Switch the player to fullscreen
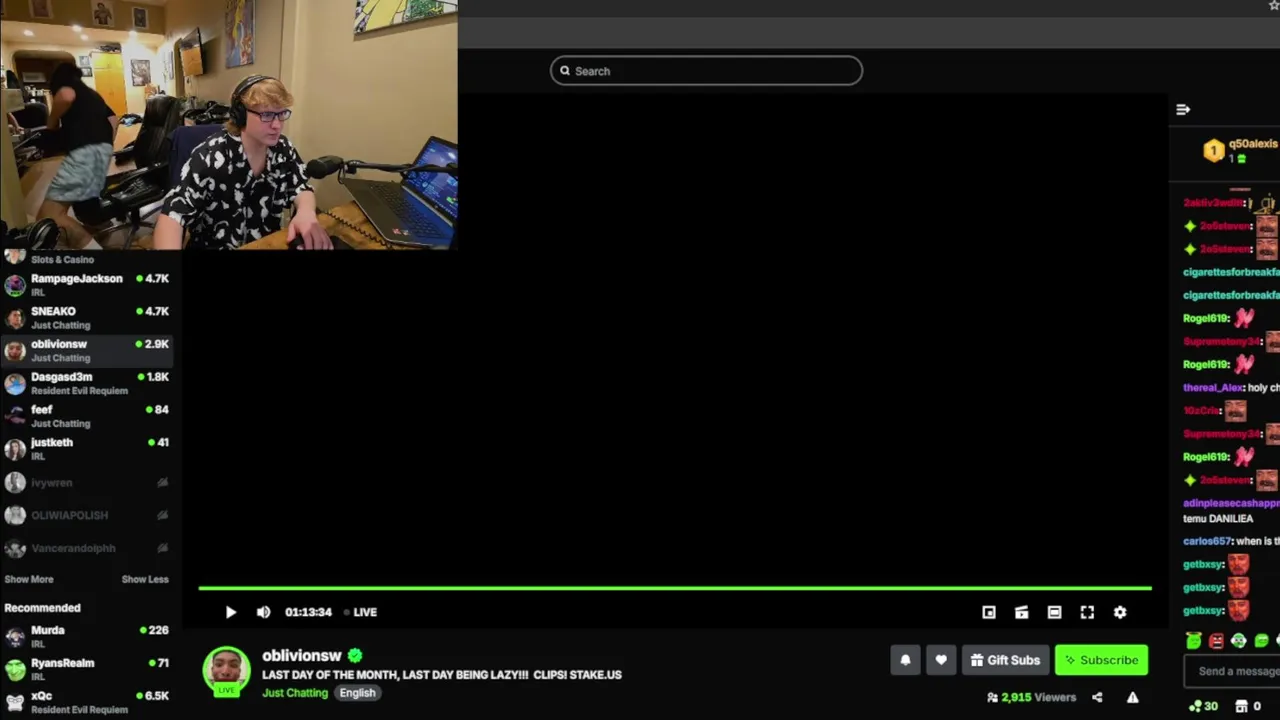The width and height of the screenshot is (1280, 720). (x=1087, y=612)
